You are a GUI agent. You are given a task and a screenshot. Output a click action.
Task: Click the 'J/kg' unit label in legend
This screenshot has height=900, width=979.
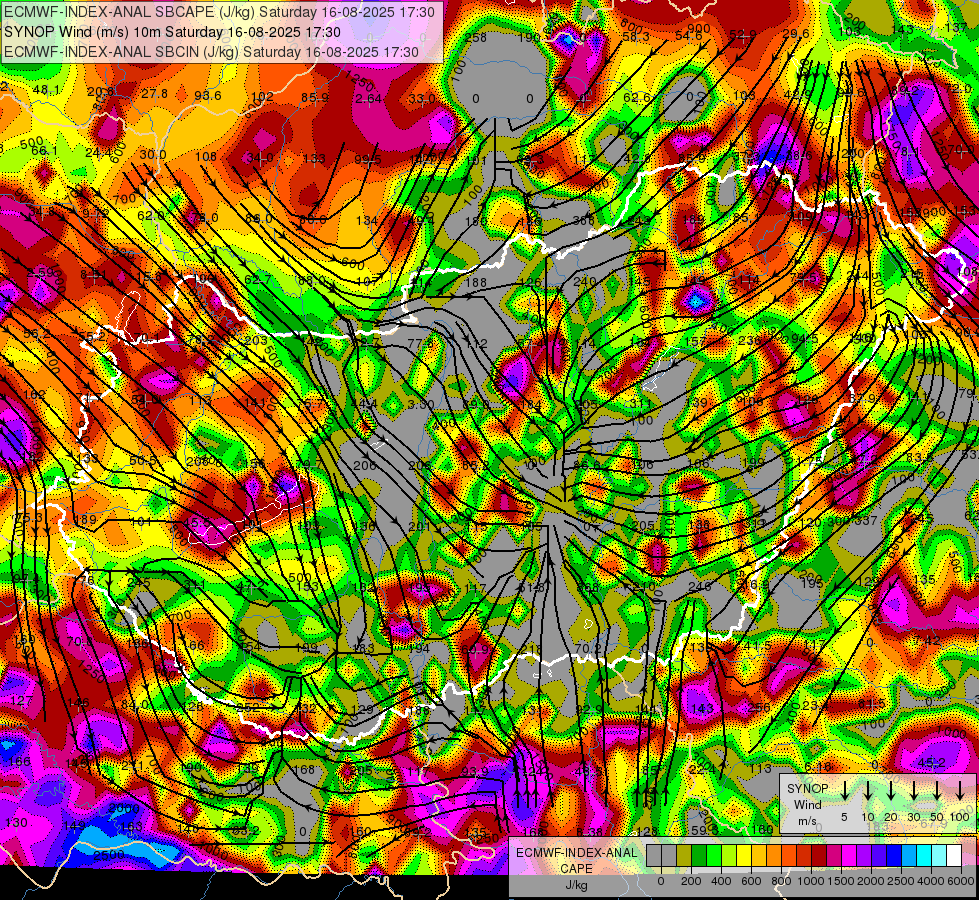tap(576, 885)
